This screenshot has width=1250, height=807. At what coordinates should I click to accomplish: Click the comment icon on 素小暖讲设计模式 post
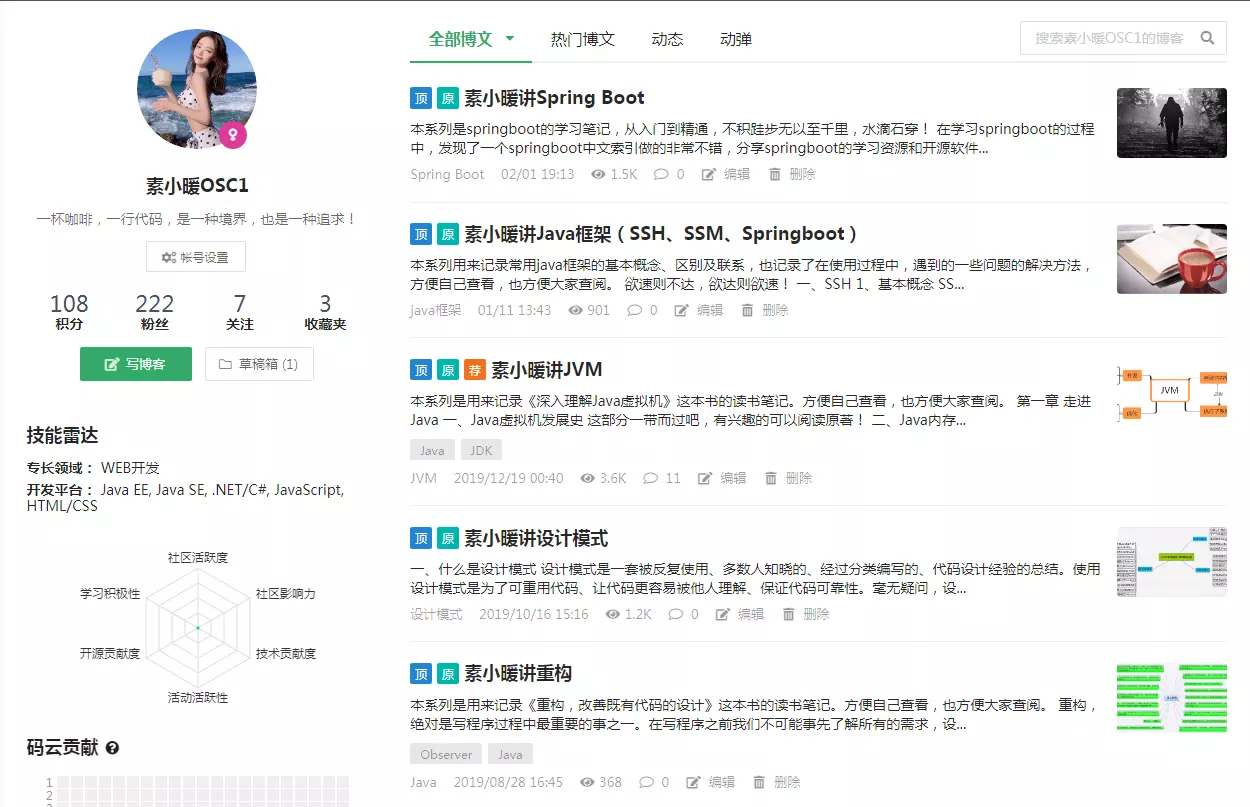675,614
